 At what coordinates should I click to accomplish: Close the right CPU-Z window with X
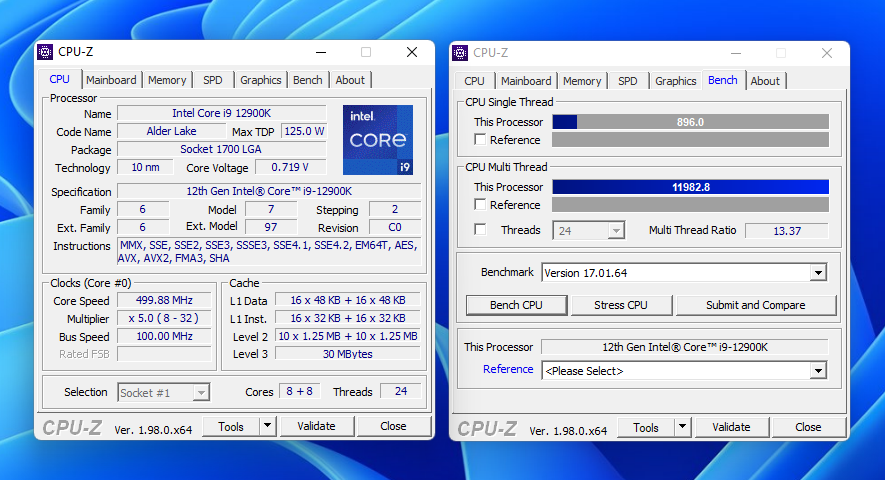pos(827,53)
